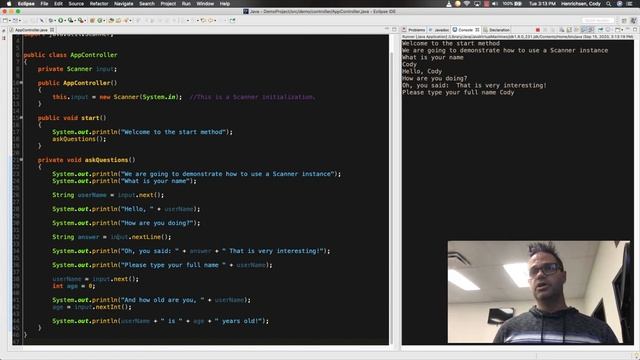
Task: Toggle Scroll Lock in the console
Action: tap(569, 29)
